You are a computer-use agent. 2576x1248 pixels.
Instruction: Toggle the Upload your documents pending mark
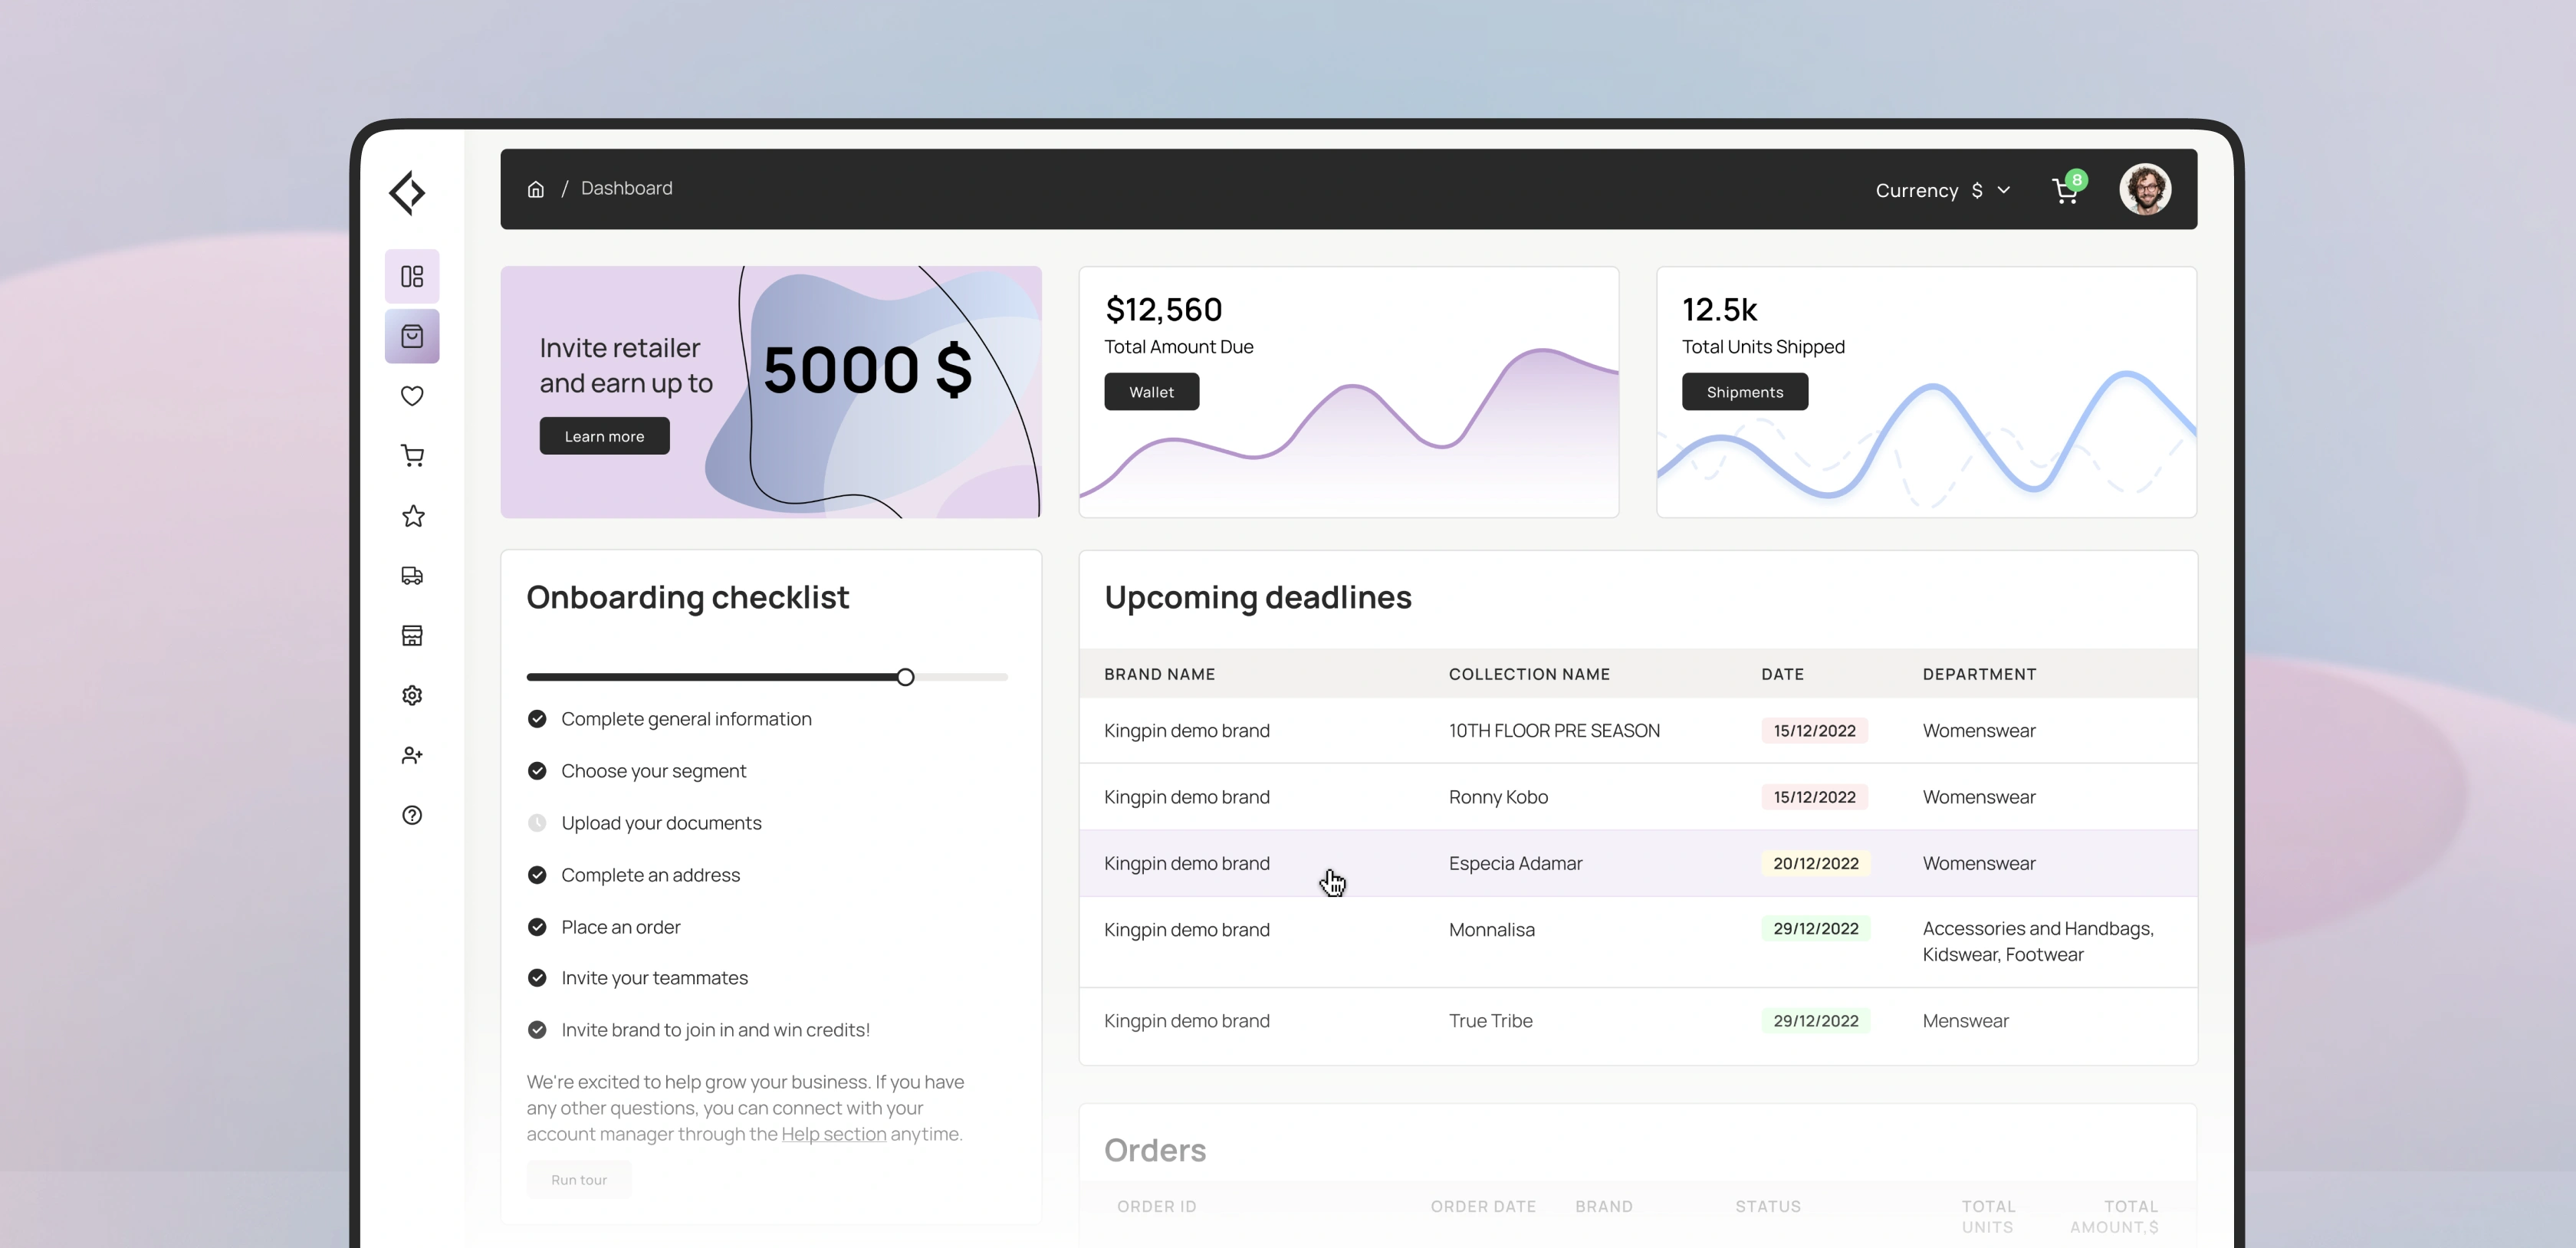click(x=537, y=823)
